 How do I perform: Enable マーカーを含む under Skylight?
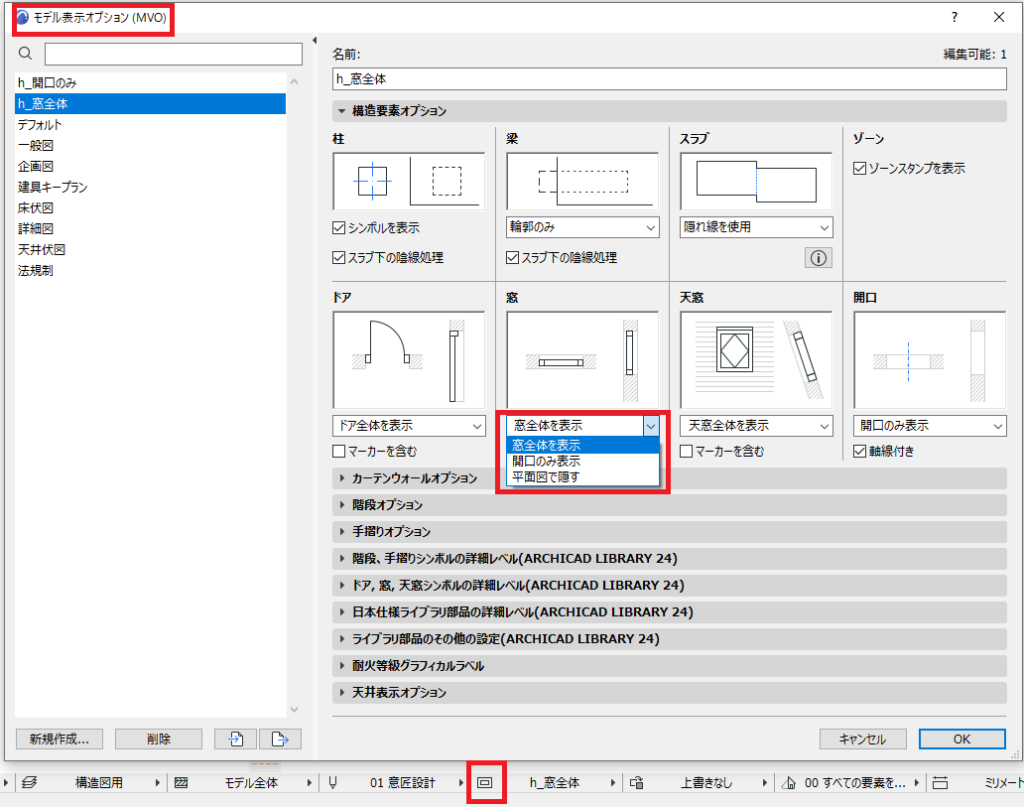pos(686,451)
